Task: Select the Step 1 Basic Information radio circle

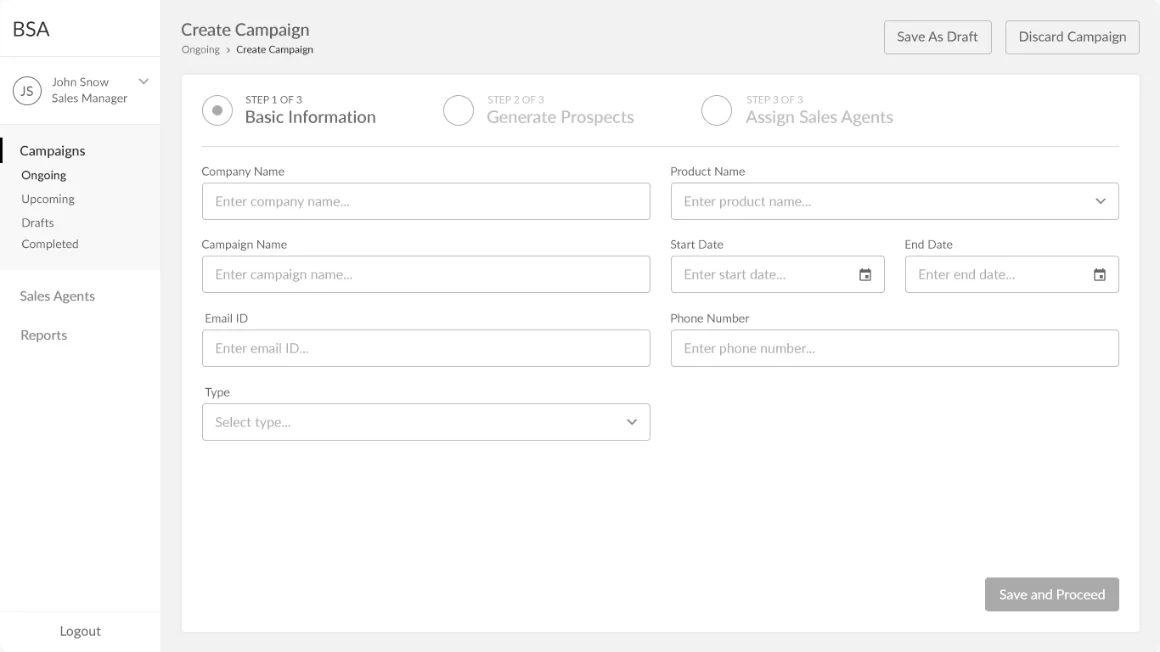Action: coord(218,110)
